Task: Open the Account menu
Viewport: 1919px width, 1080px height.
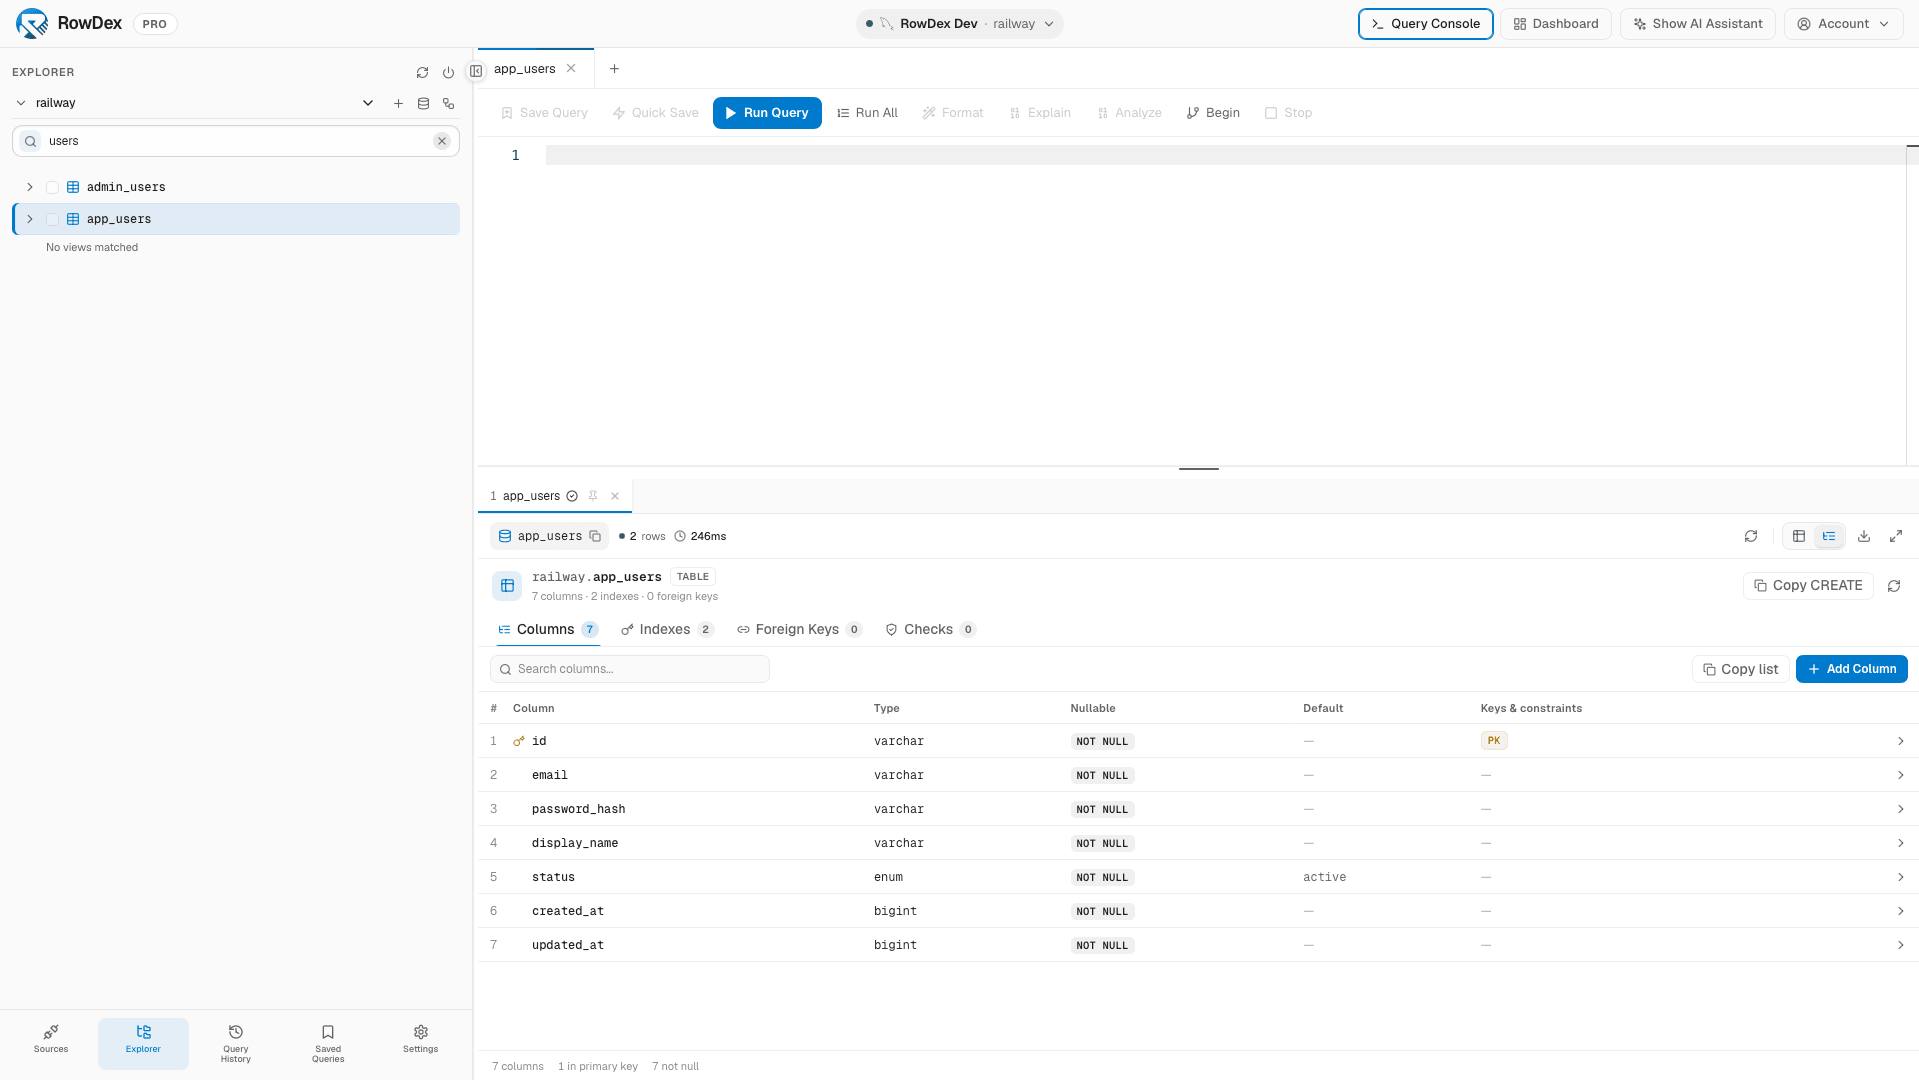Action: coord(1843,24)
